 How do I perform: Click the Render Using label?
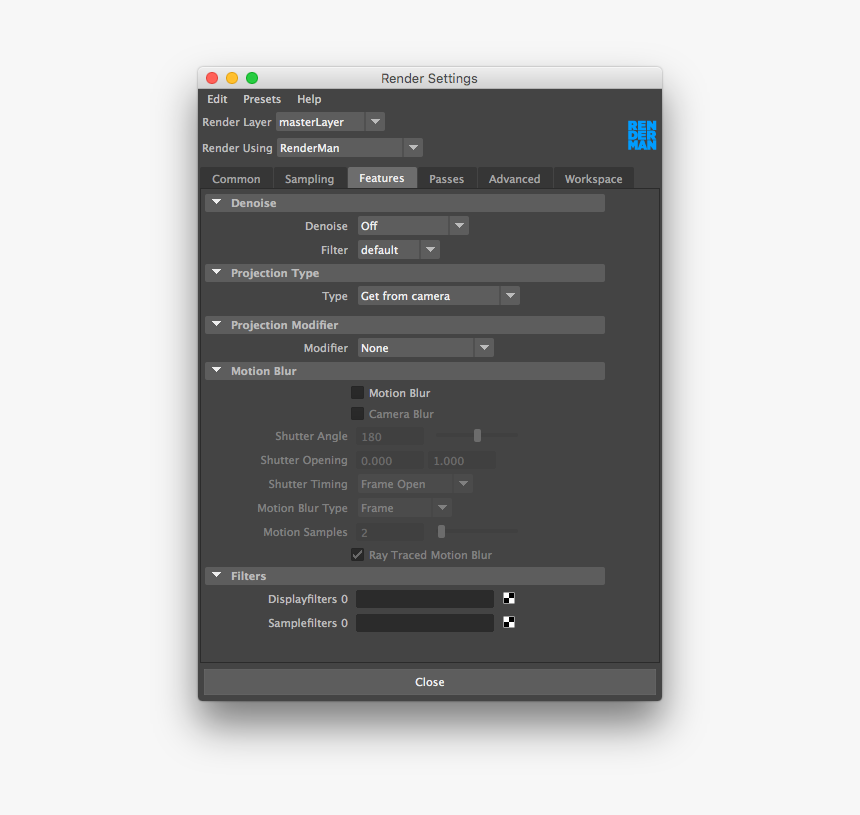tap(237, 148)
